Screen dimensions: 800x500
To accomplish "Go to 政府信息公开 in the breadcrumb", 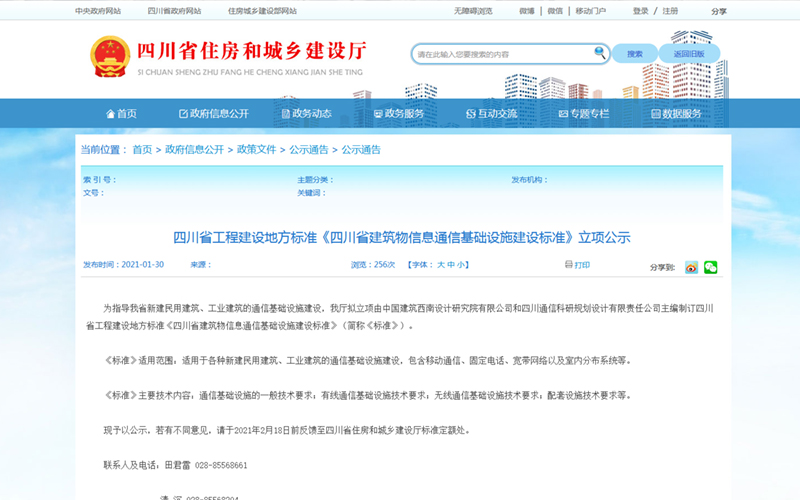I will point(194,149).
